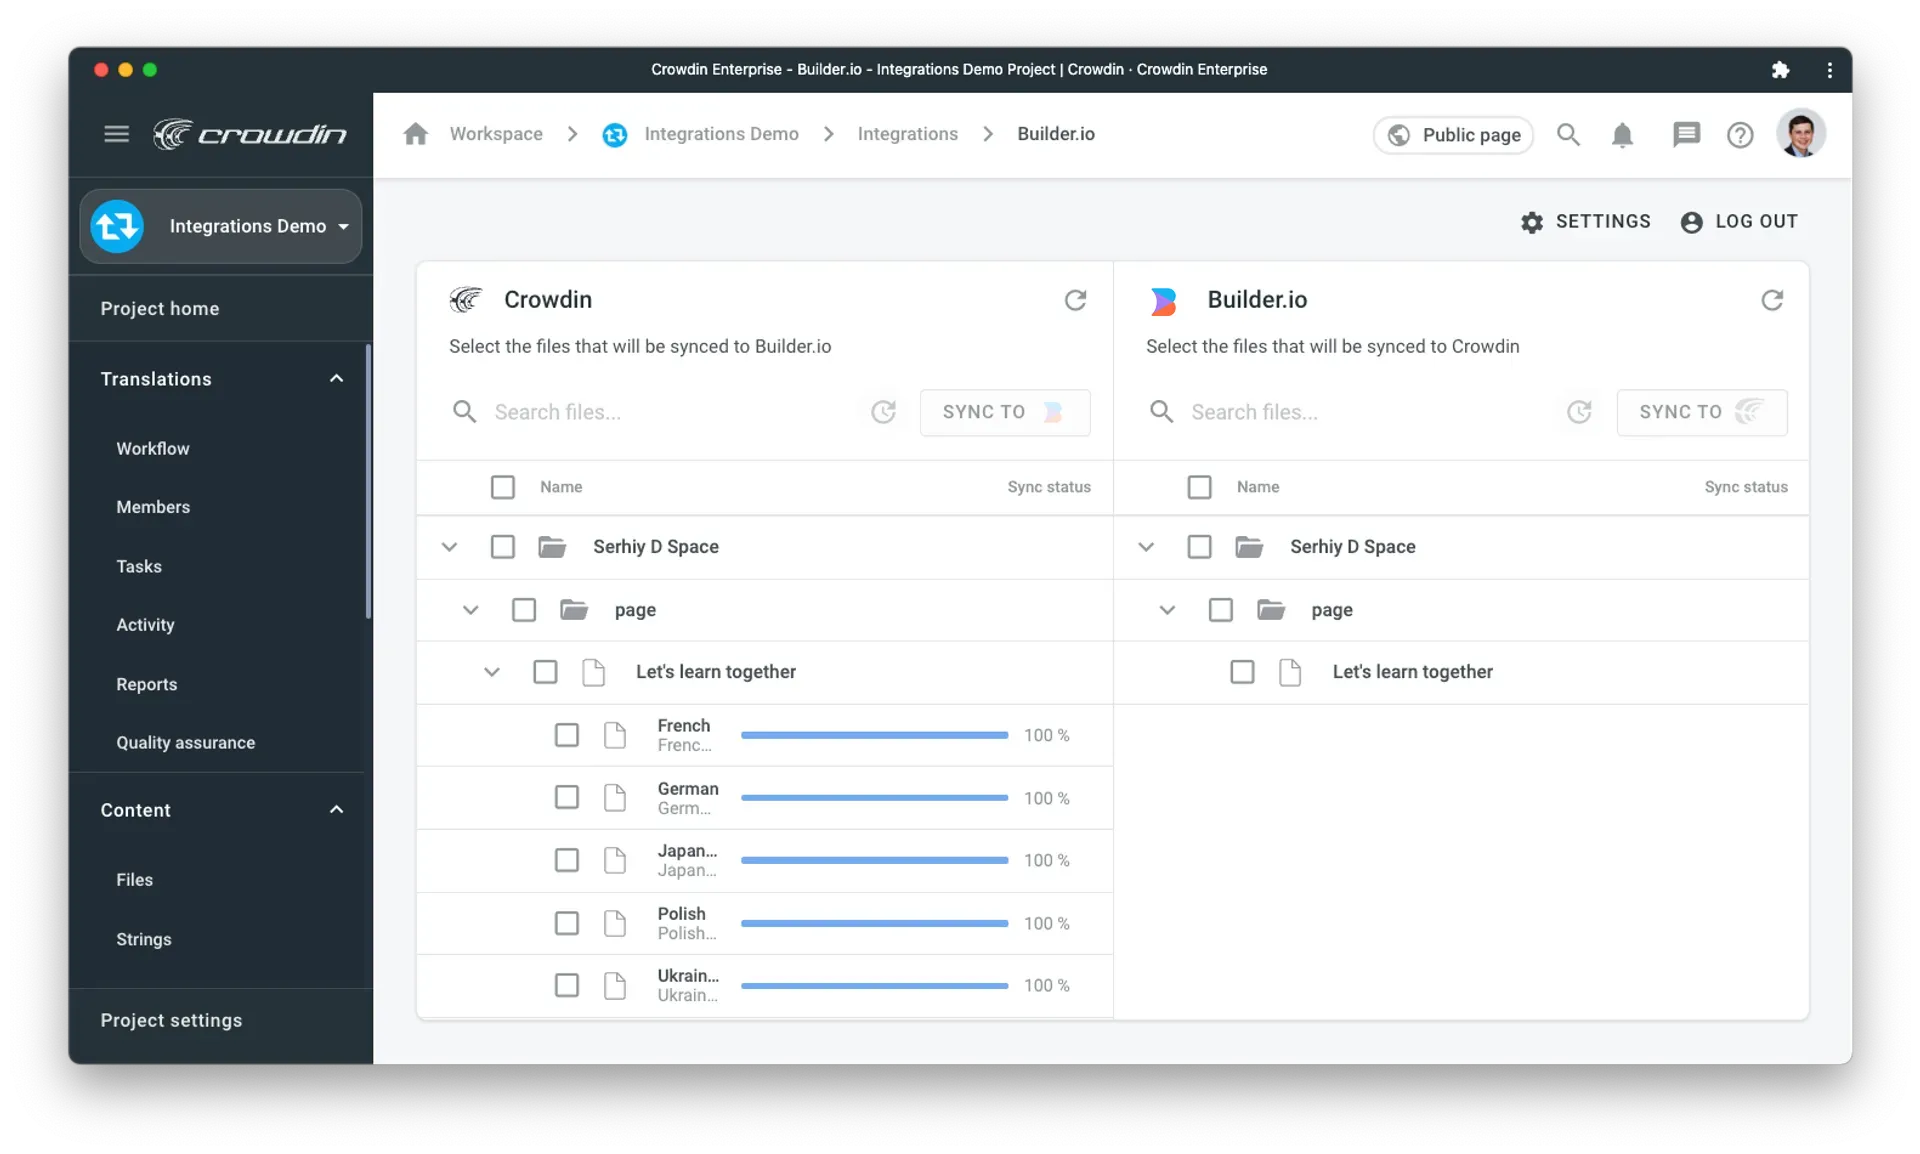Go to Integrations breadcrumb link

pyautogui.click(x=907, y=134)
